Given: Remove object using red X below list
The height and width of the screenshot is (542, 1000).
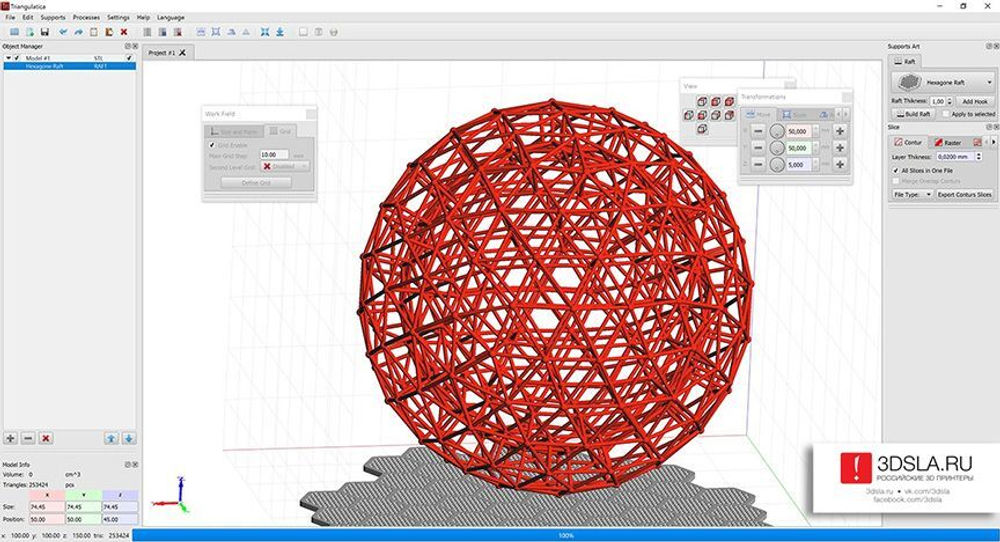Looking at the screenshot, I should (46, 438).
